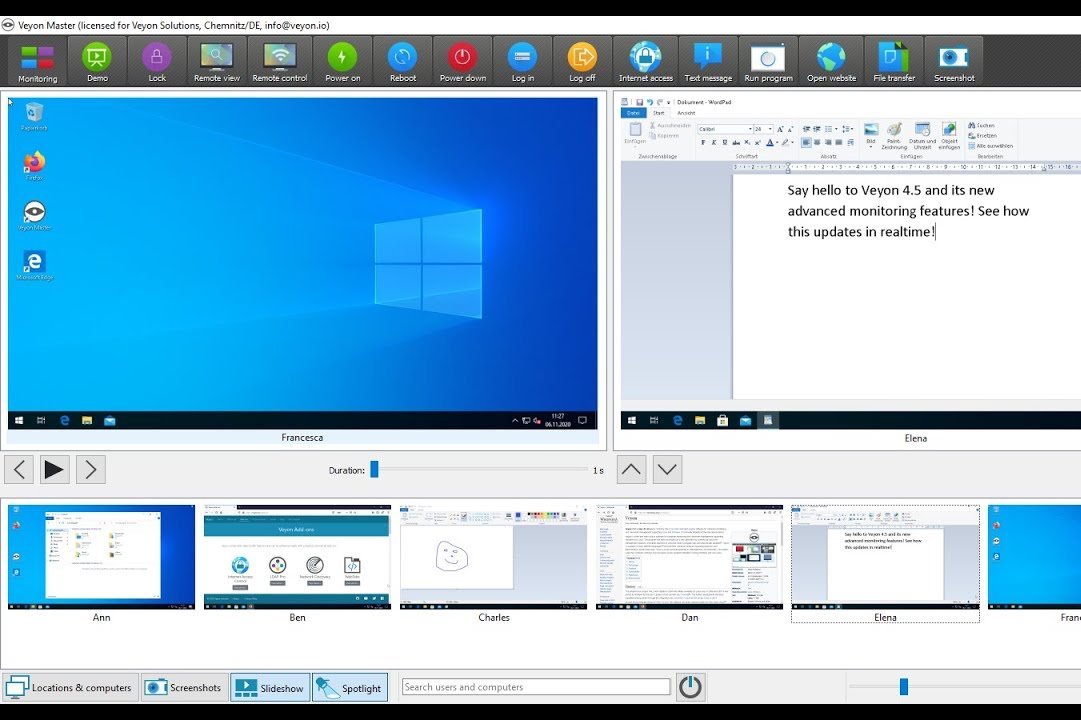Image resolution: width=1081 pixels, height=720 pixels.
Task: Click the up arrow button above thumbnails
Action: tap(631, 469)
